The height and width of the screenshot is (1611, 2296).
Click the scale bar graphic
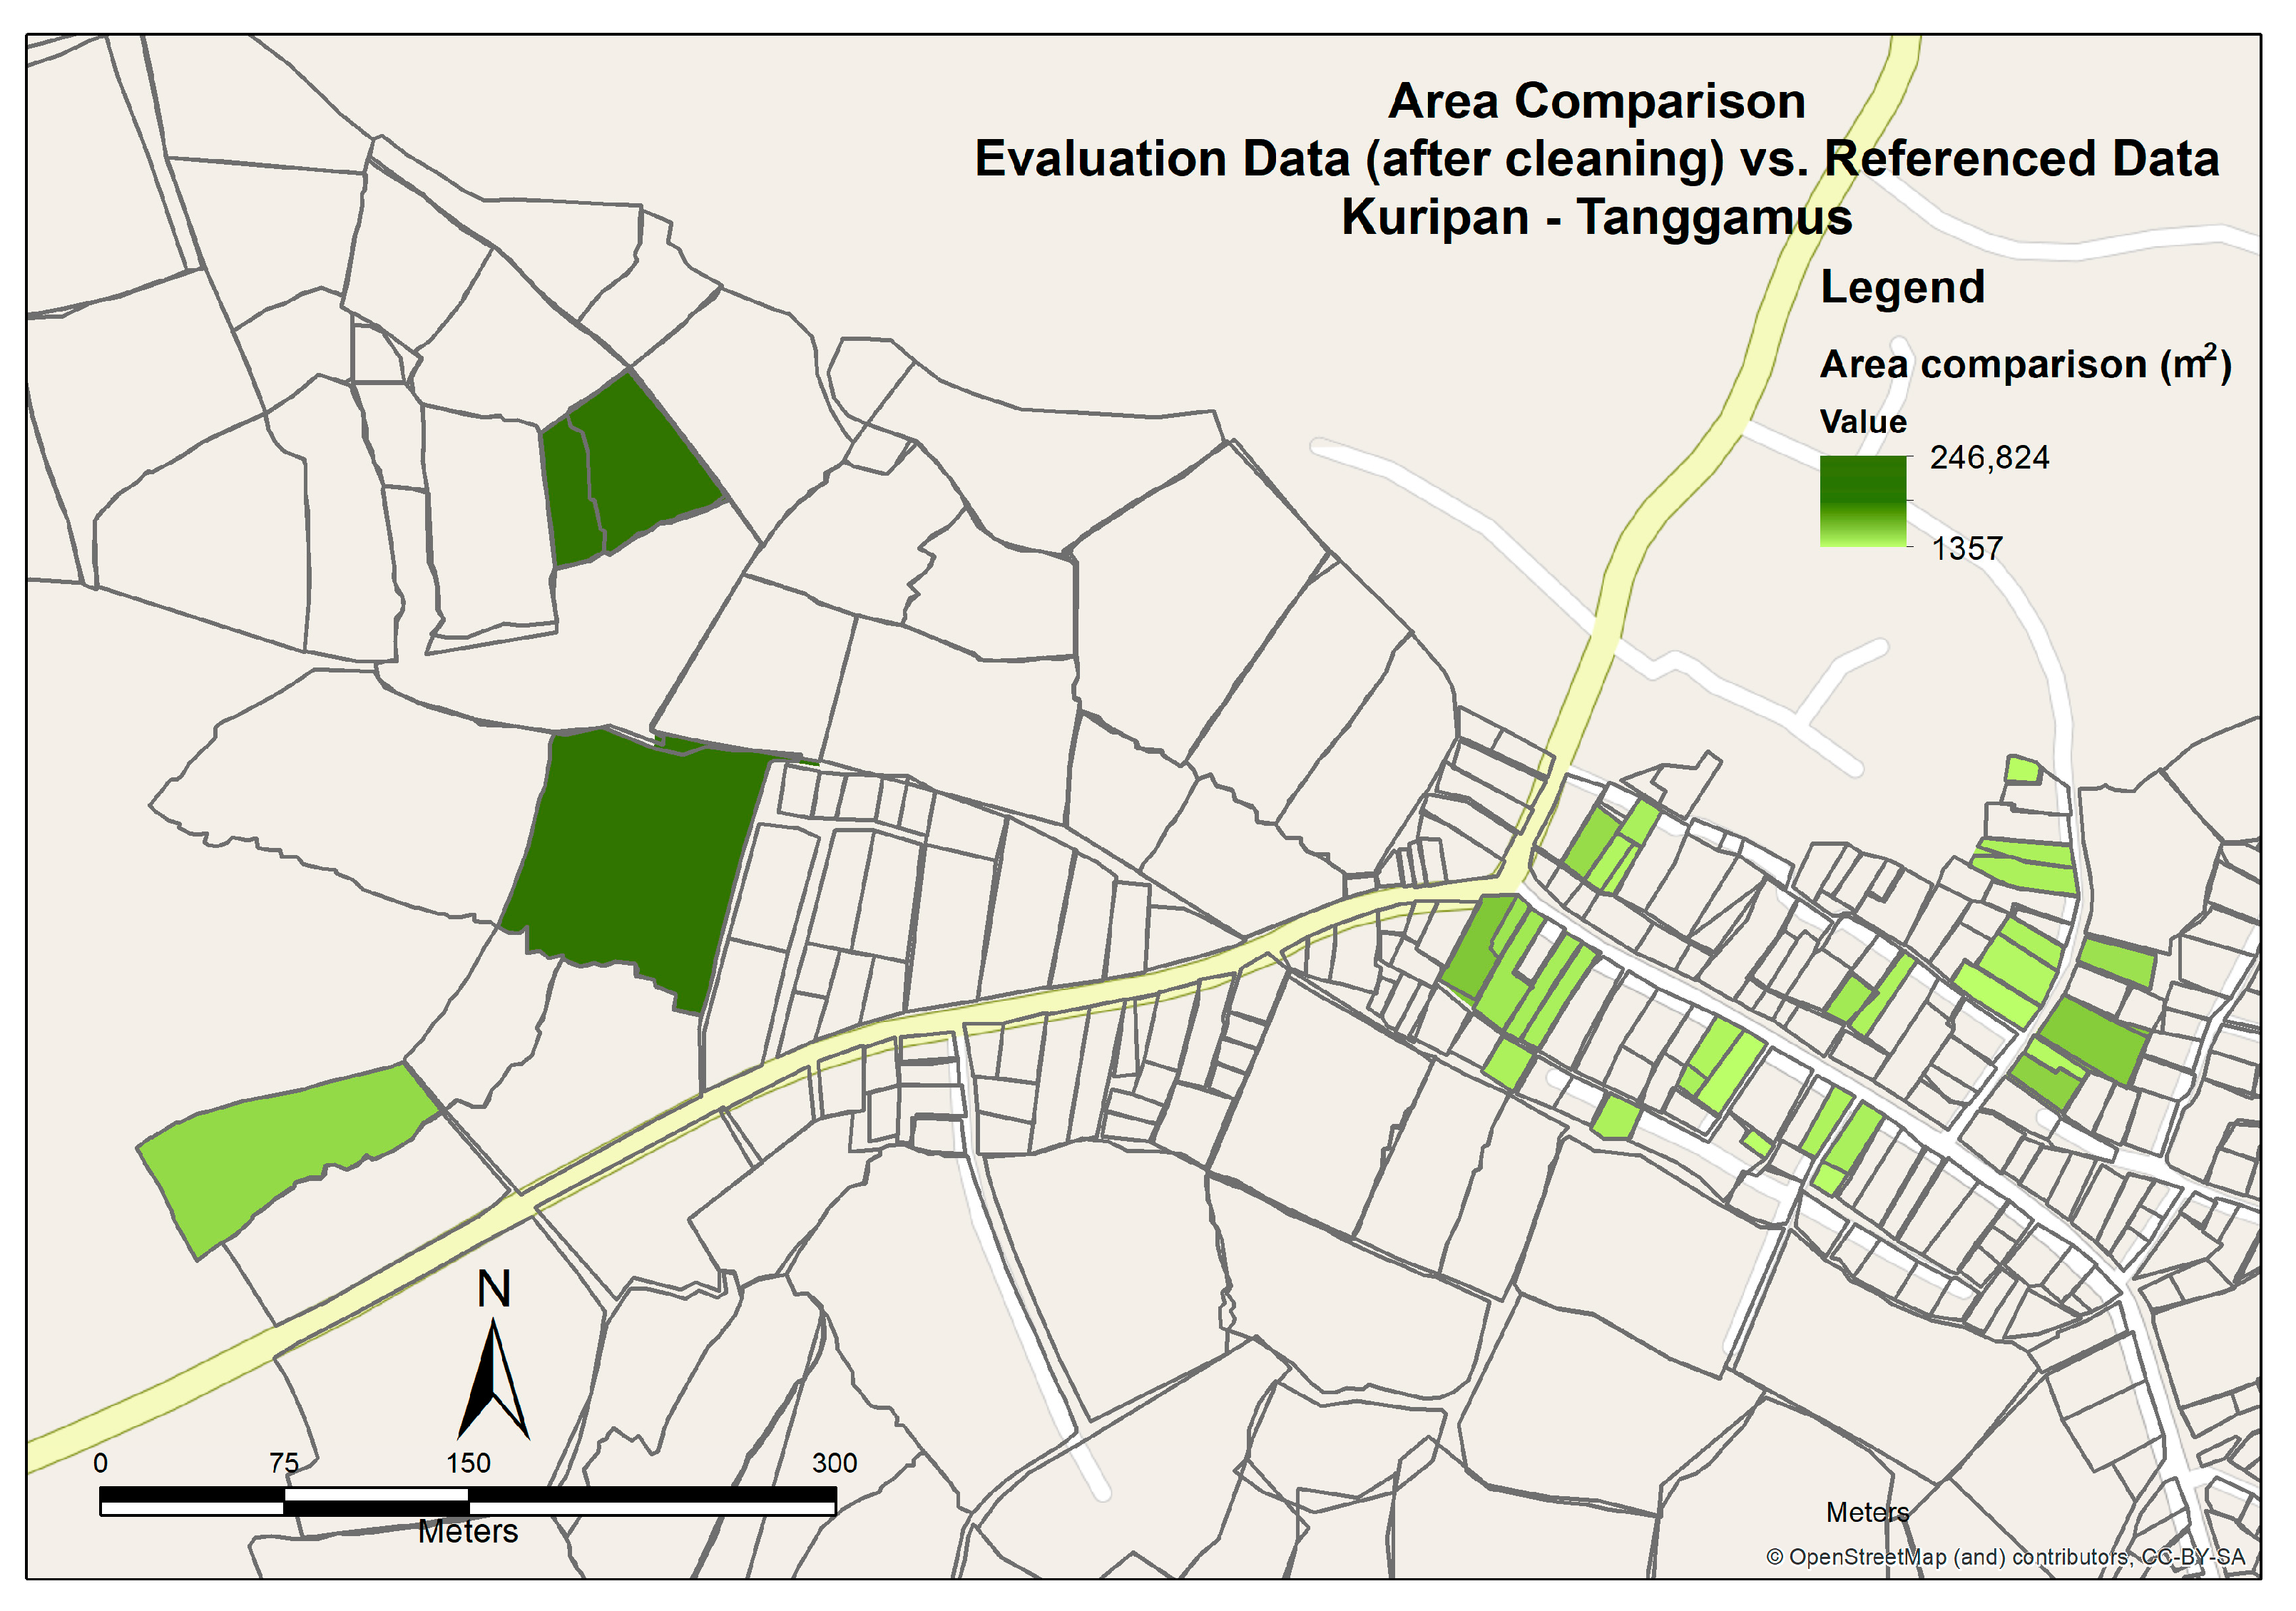pos(467,1501)
